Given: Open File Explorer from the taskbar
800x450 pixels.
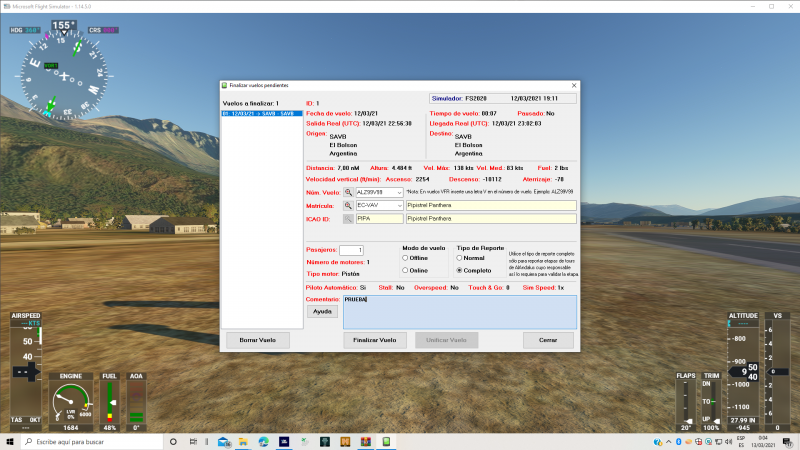Looking at the screenshot, I should [243, 442].
